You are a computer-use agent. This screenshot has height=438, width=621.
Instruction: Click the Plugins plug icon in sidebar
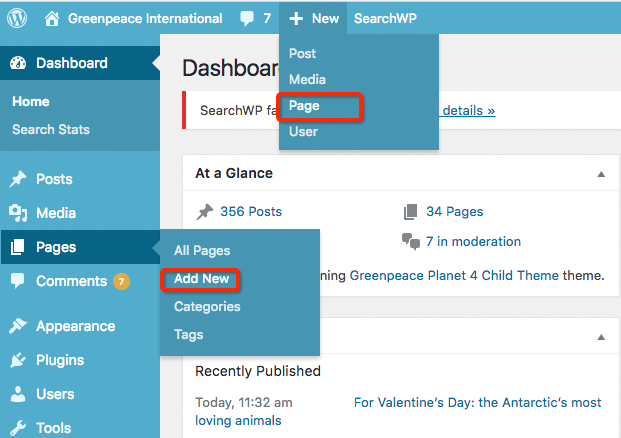click(18, 360)
